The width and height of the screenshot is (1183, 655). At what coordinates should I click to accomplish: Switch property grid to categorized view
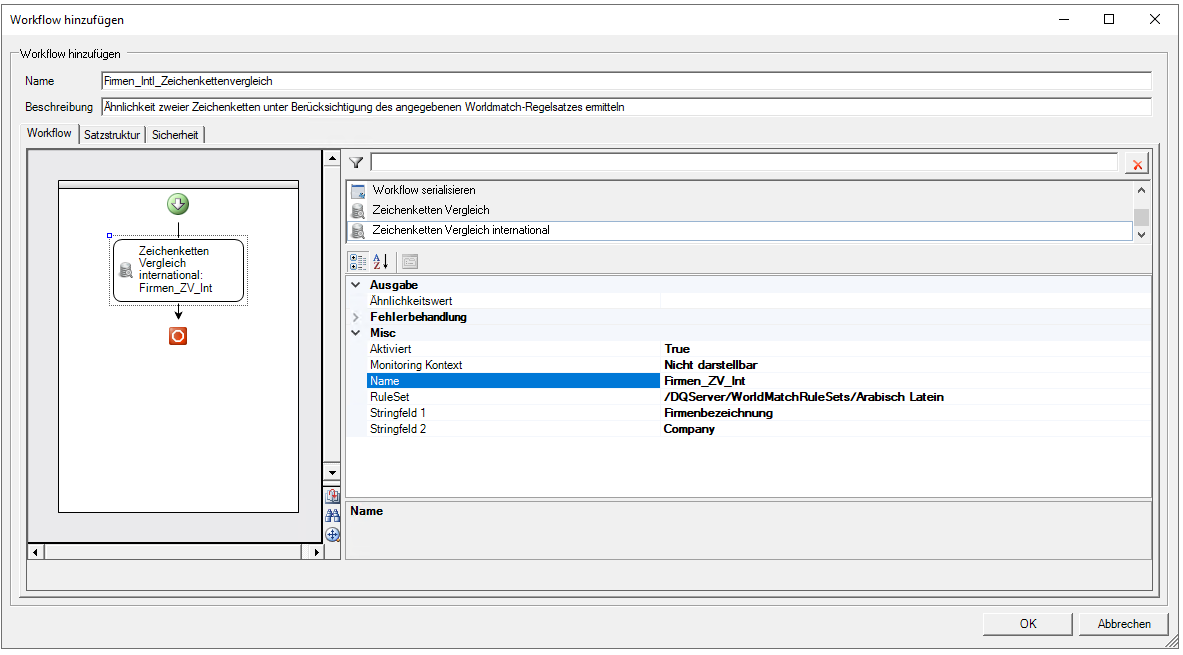[x=358, y=261]
